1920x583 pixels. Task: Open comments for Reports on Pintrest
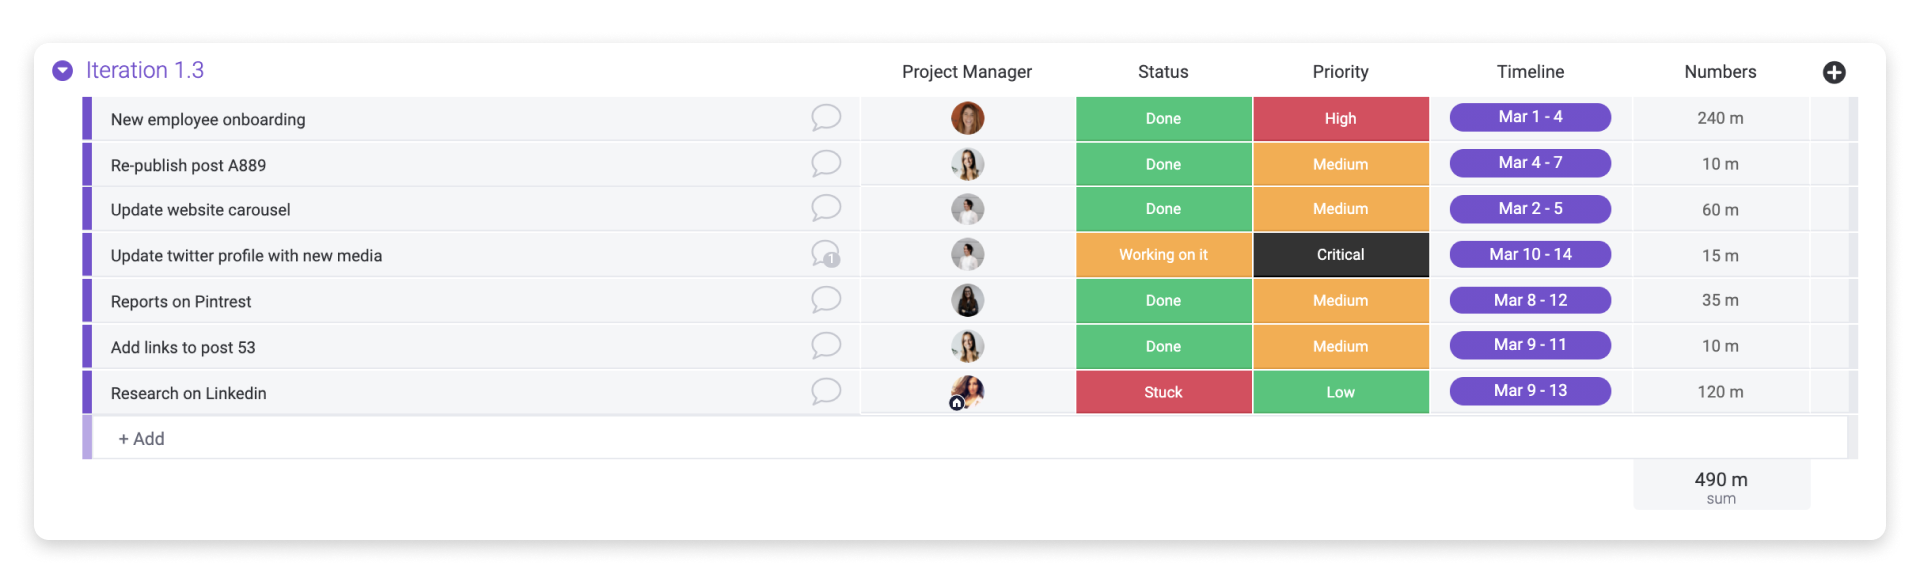(826, 300)
